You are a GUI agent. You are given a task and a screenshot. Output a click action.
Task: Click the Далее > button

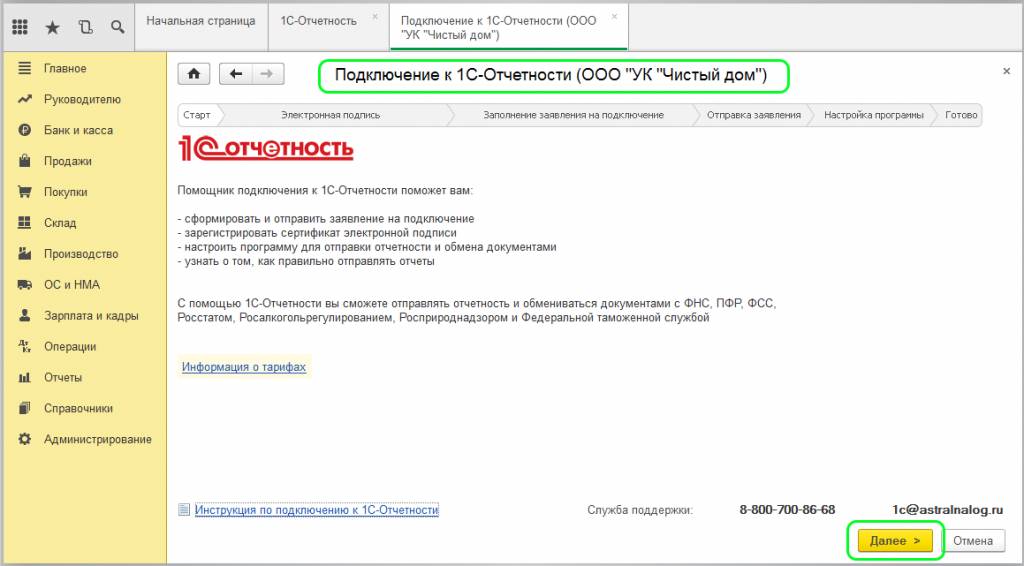pyautogui.click(x=895, y=541)
